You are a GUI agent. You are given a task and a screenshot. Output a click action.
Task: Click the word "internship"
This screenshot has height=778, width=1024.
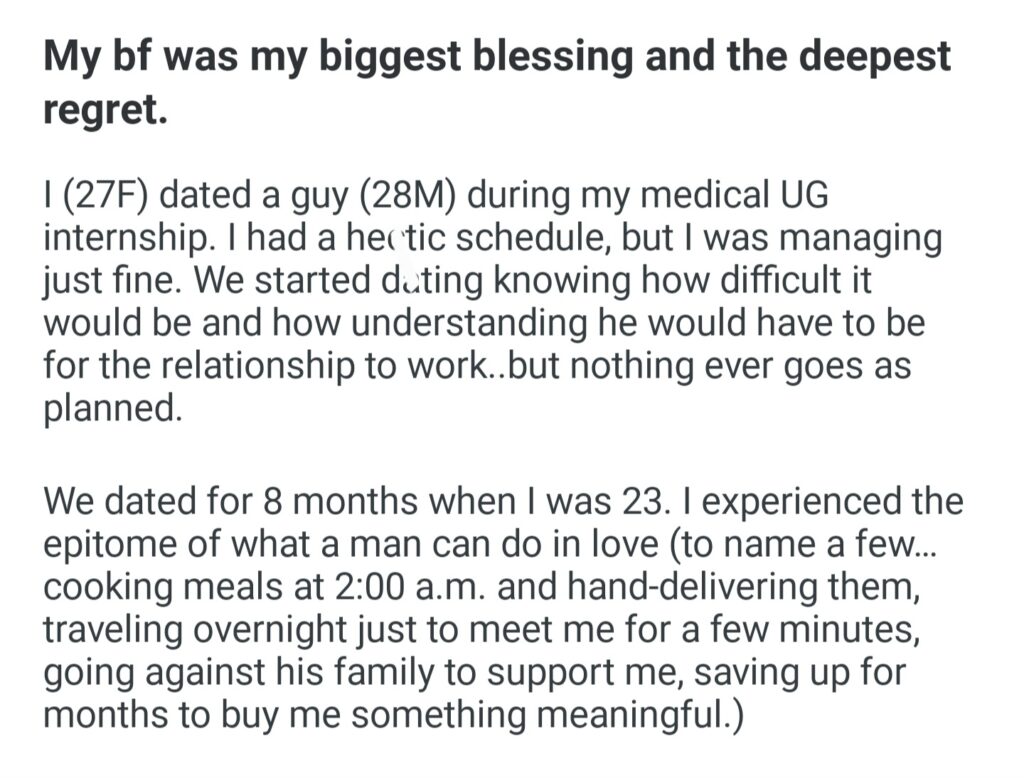tap(118, 238)
